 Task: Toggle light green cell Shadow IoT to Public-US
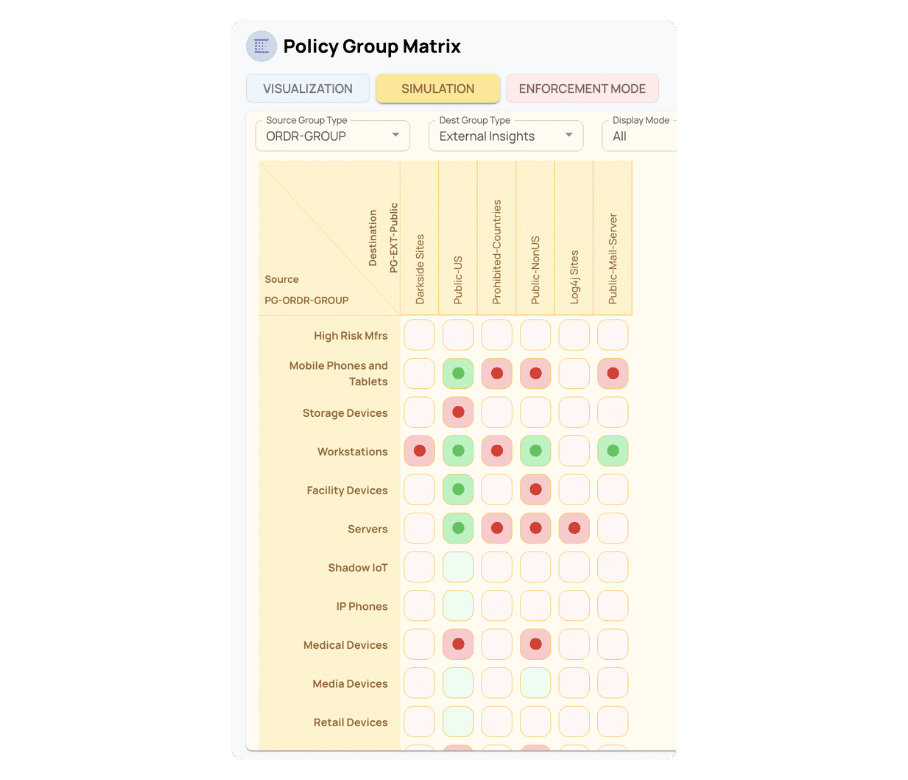tap(458, 567)
